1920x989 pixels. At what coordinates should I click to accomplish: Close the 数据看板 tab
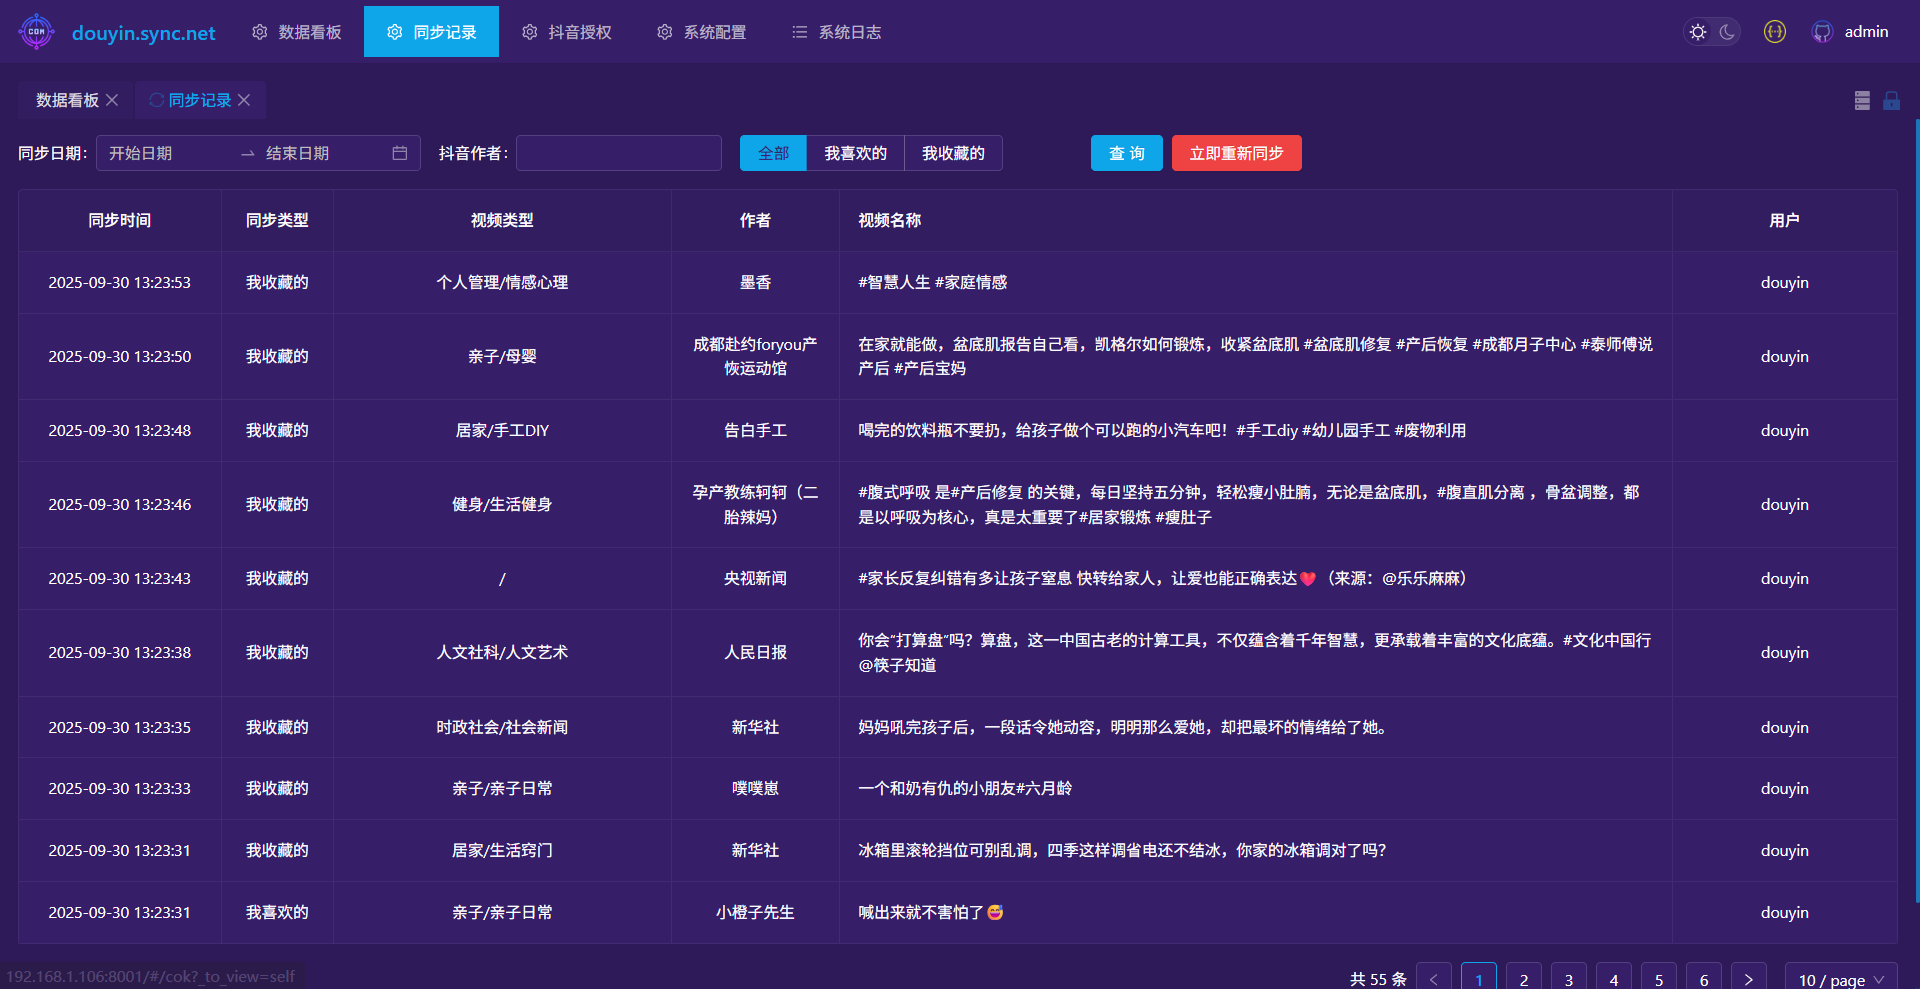[112, 100]
